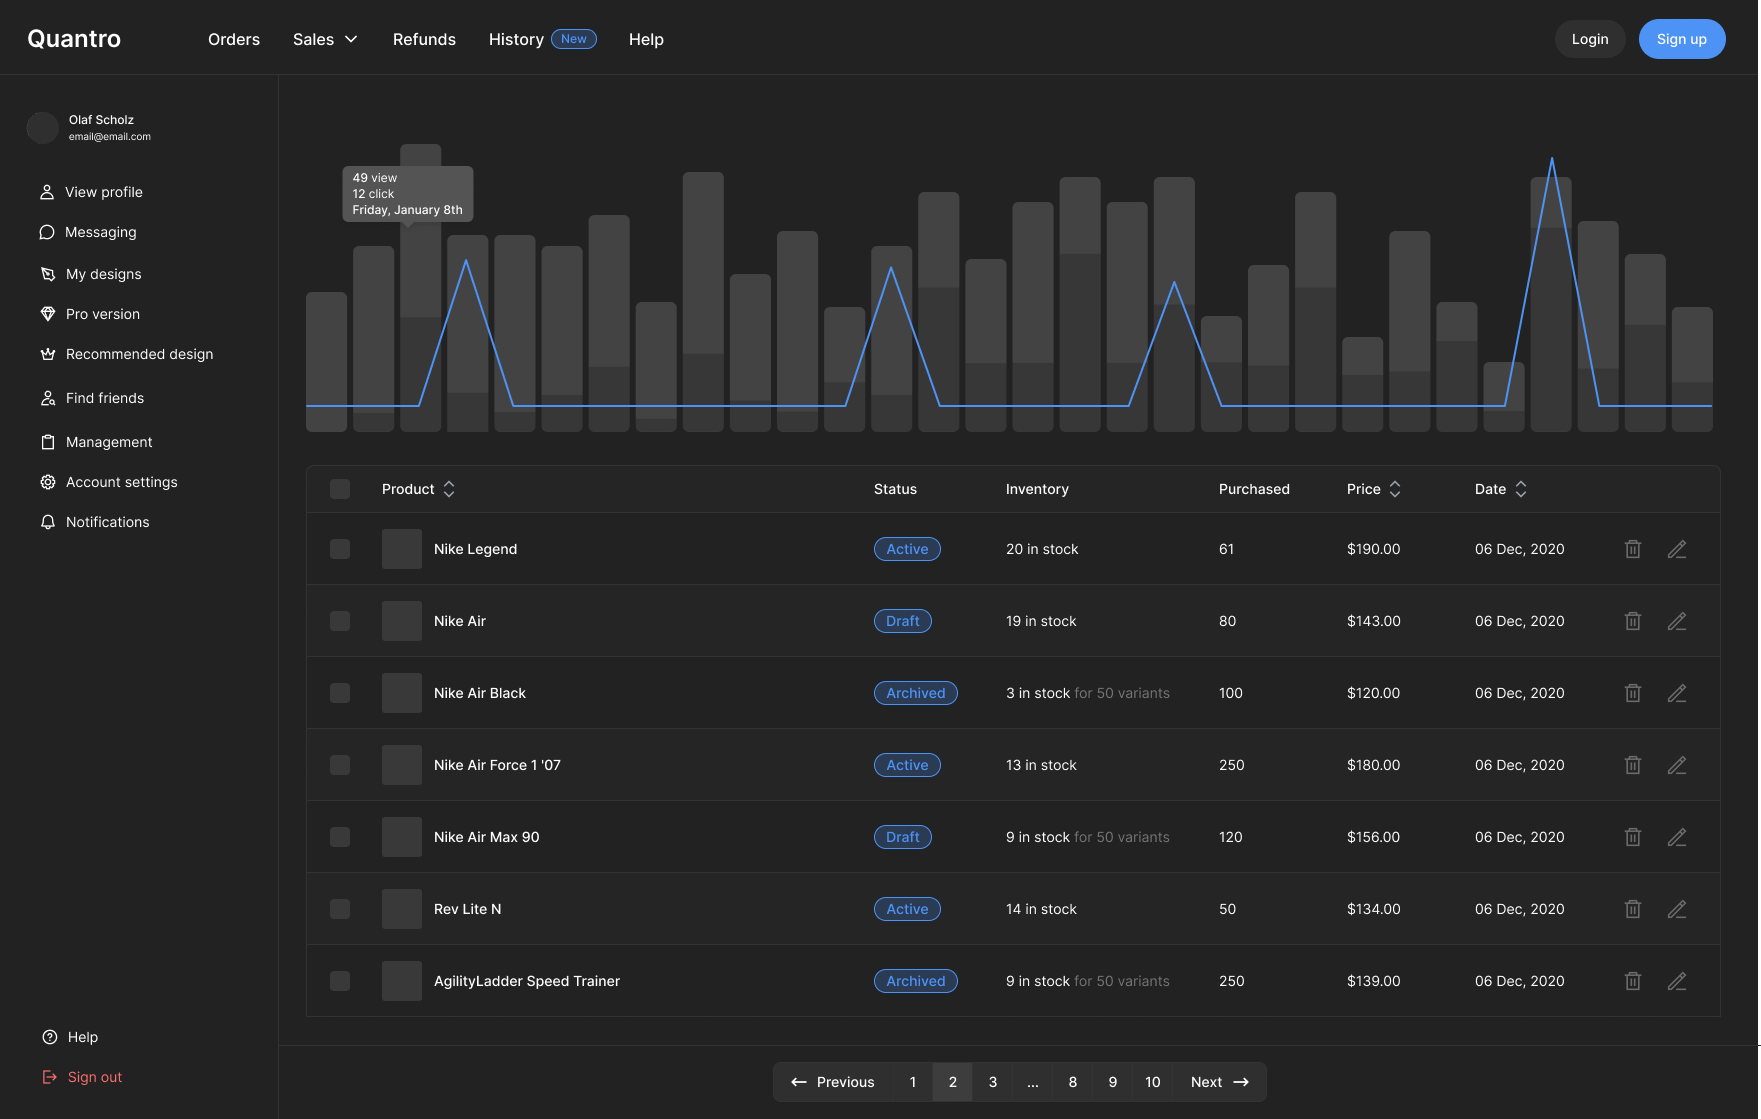Click the Rev Lite N product thumbnail
1761x1119 pixels.
click(402, 909)
